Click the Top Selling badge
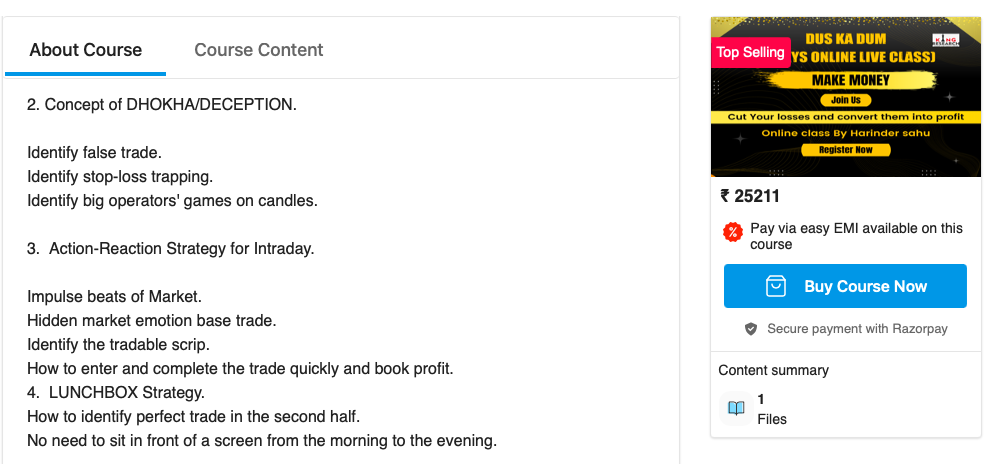 click(x=750, y=52)
